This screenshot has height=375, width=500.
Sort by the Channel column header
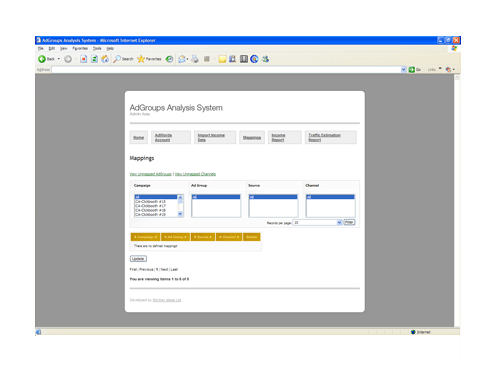pyautogui.click(x=229, y=237)
